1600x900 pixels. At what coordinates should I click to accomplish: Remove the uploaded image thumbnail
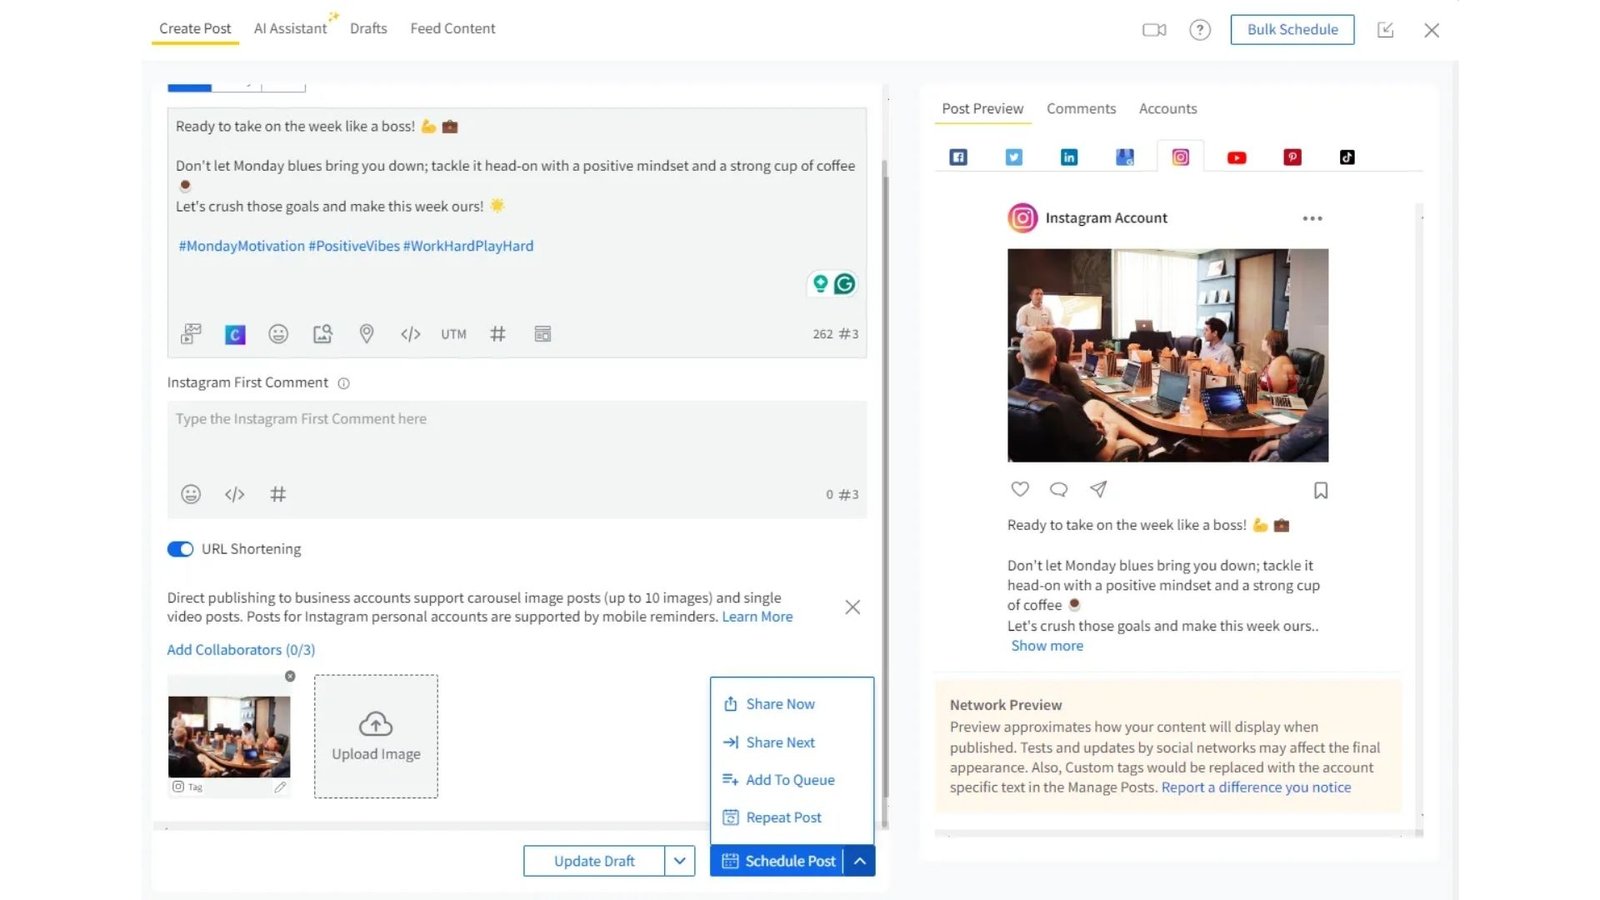pos(290,676)
